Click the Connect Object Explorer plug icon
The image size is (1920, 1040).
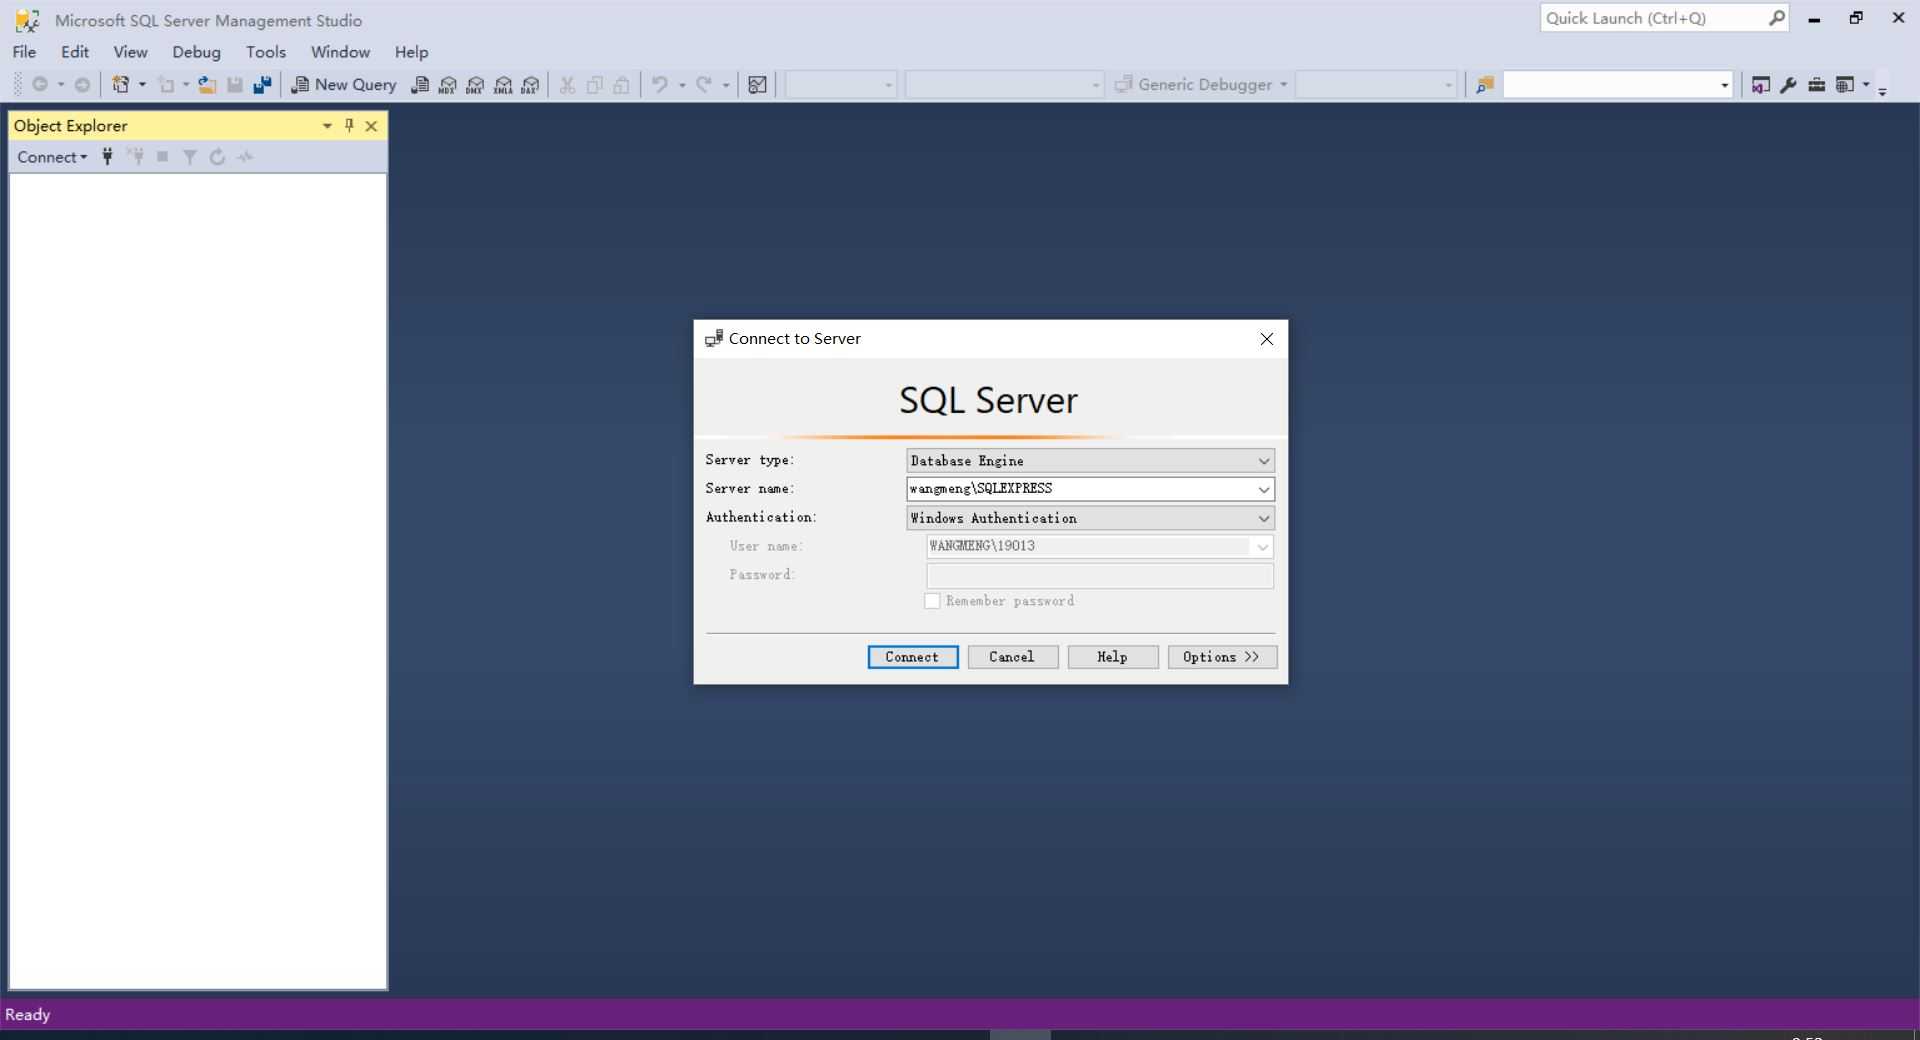(107, 156)
